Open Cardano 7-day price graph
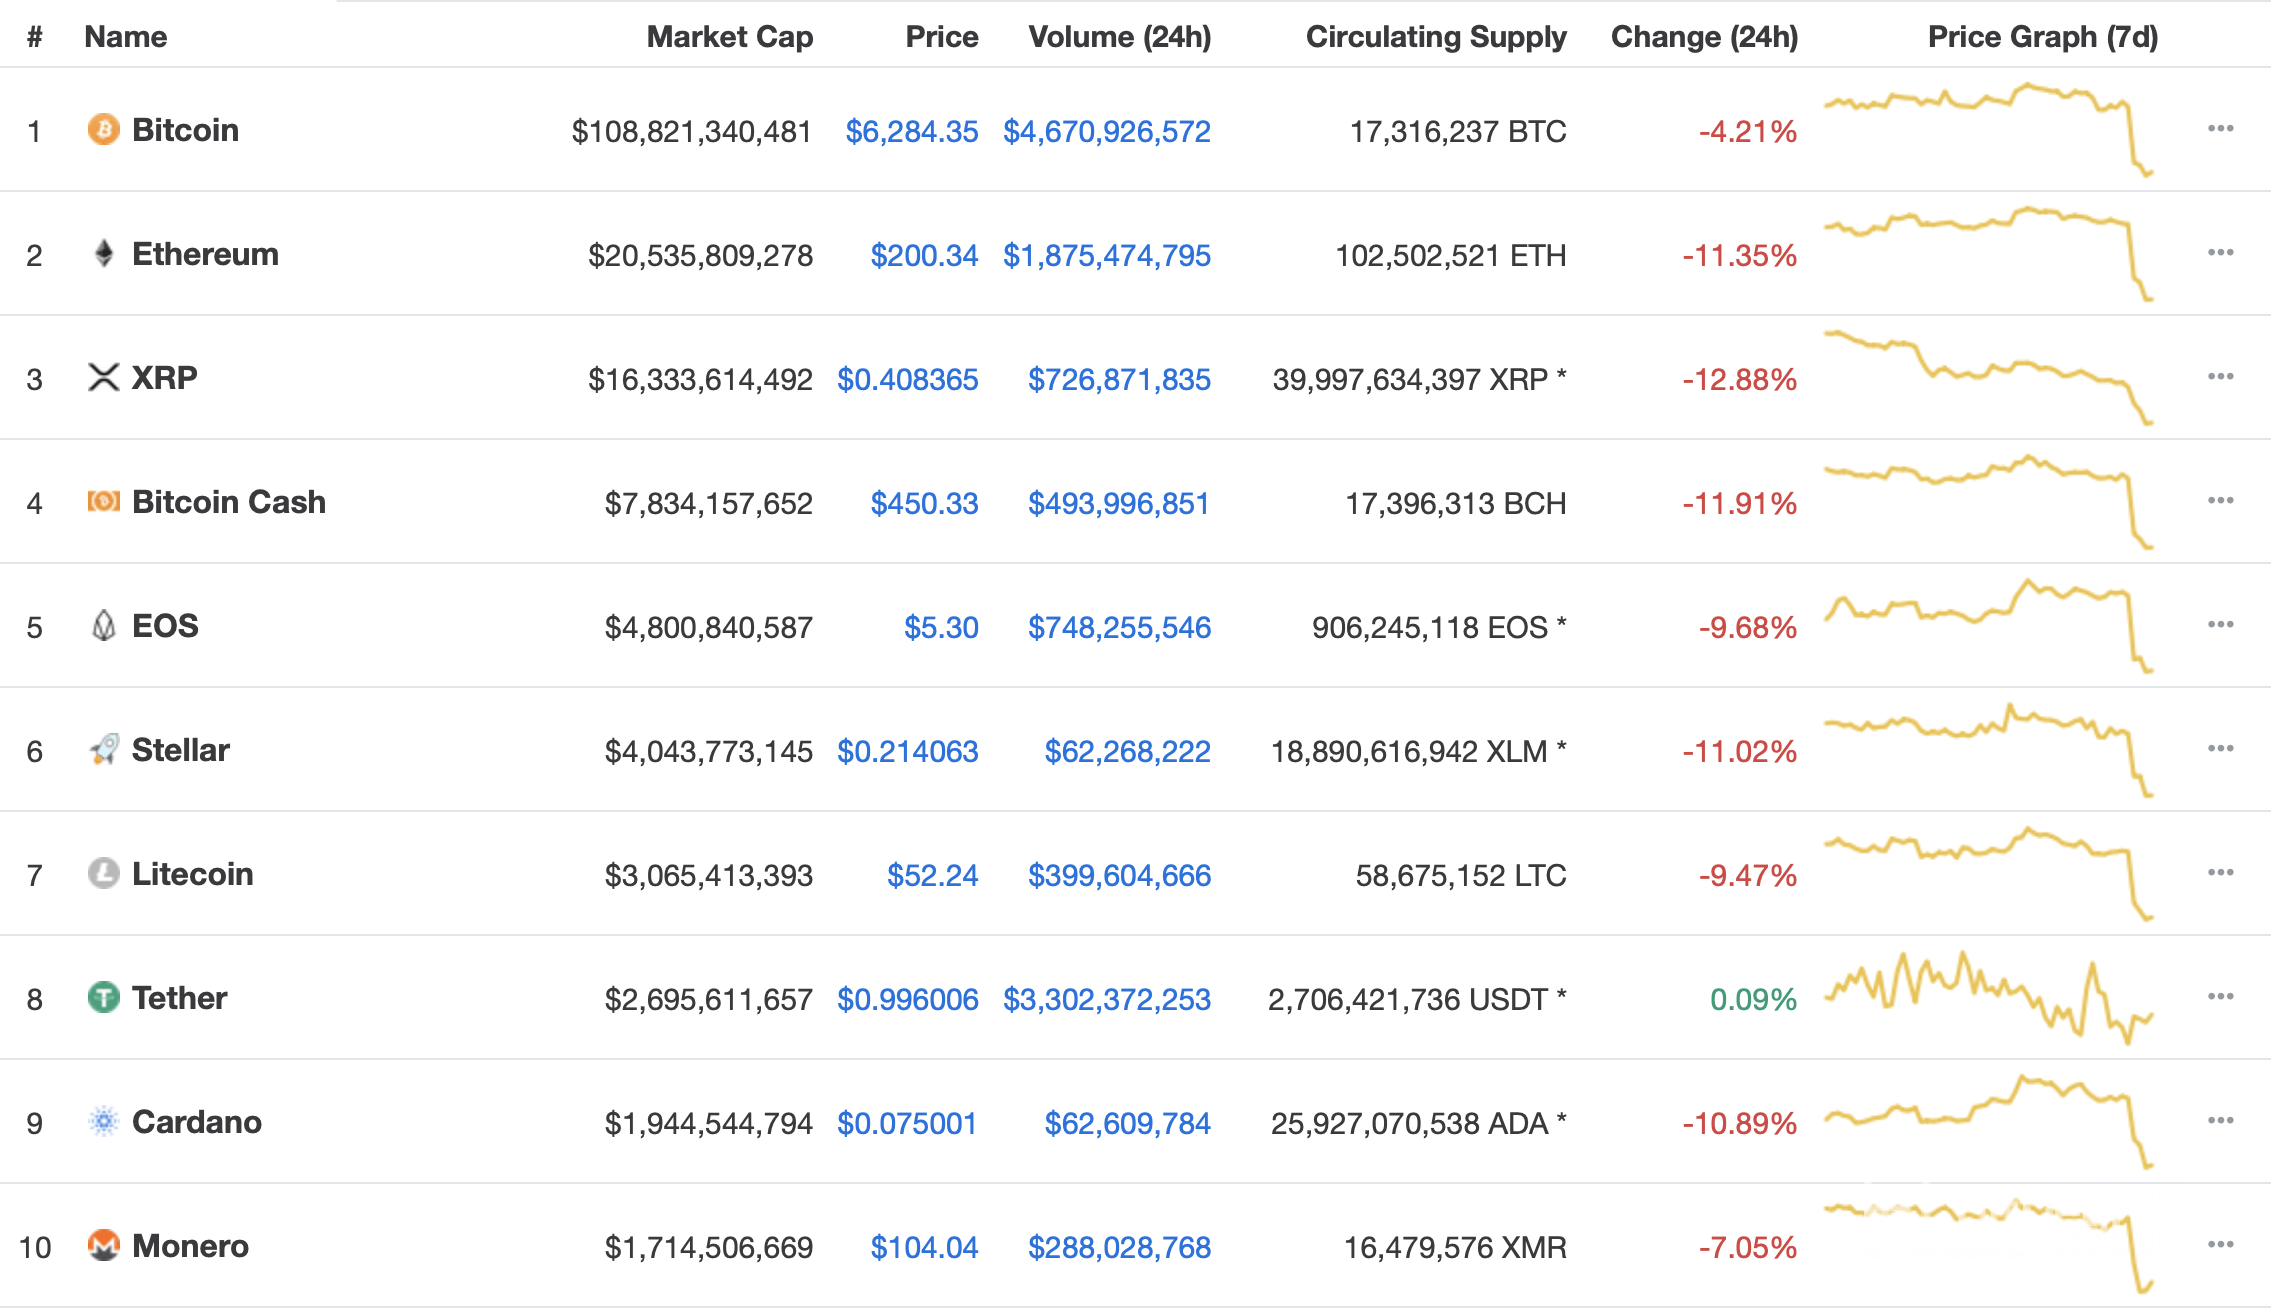The width and height of the screenshot is (2272, 1310). tap(1989, 1122)
